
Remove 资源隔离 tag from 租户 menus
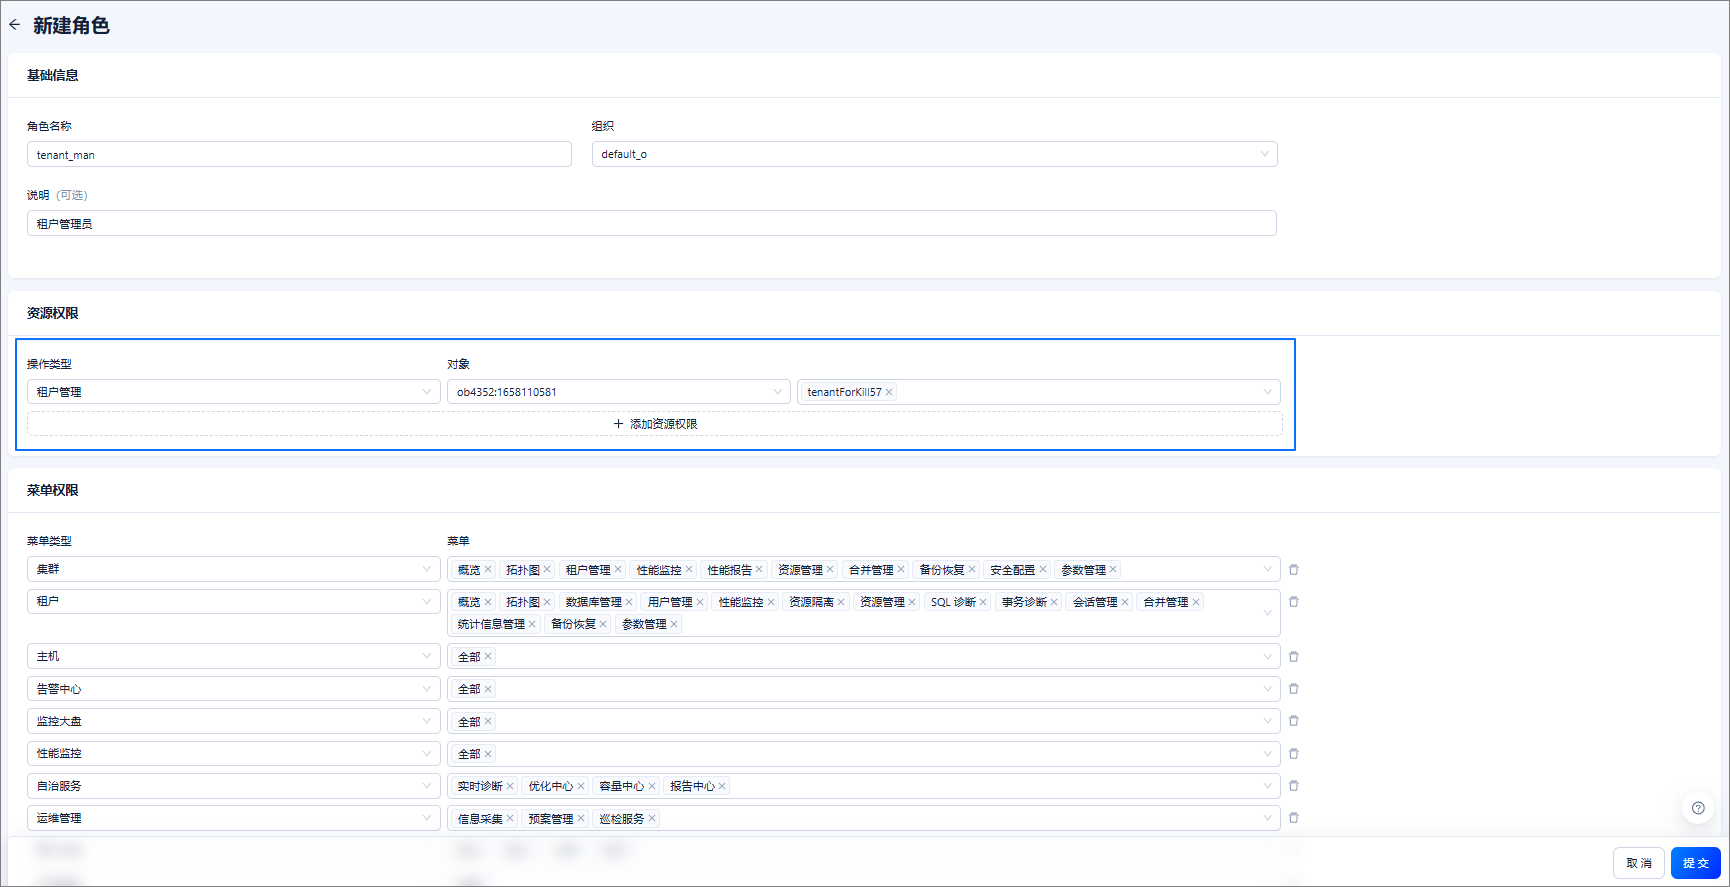tap(841, 602)
